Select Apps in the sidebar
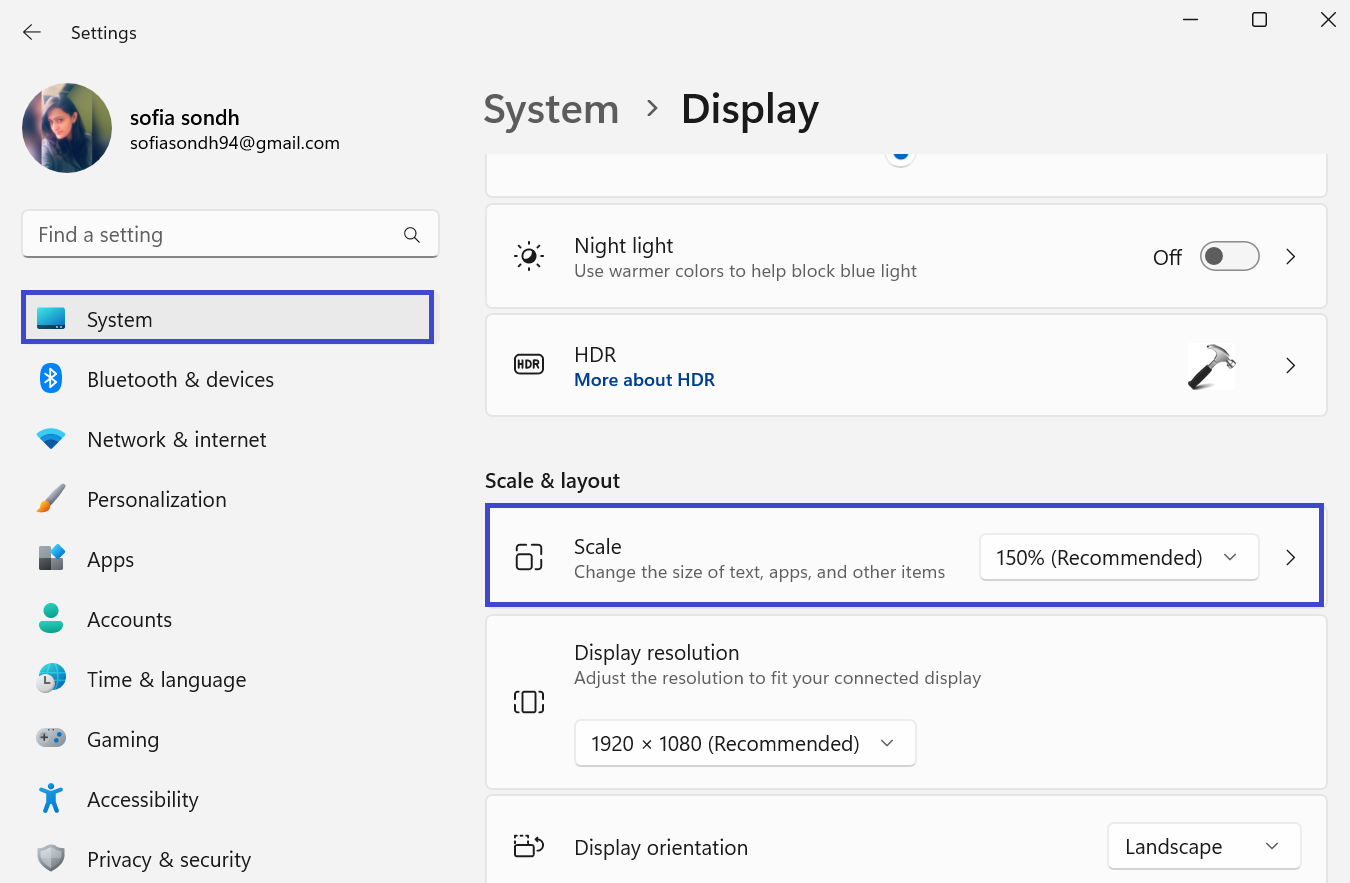This screenshot has width=1350, height=883. (110, 560)
